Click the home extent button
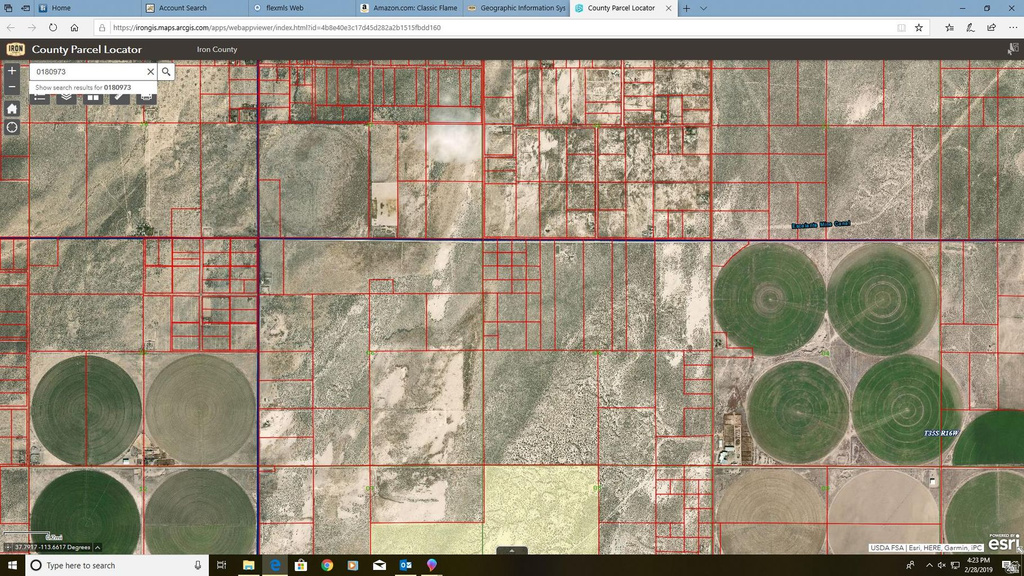Image resolution: width=1024 pixels, height=576 pixels. tap(12, 107)
